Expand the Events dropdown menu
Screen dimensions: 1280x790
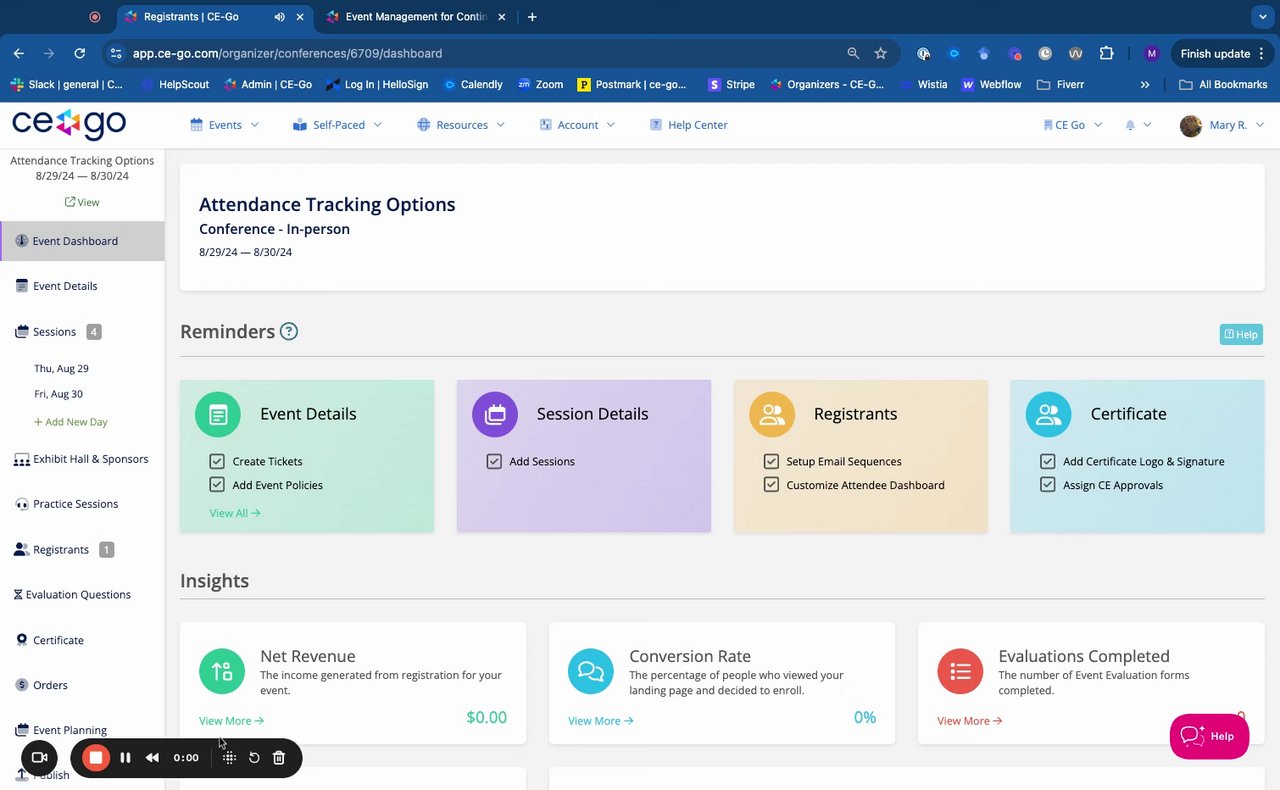pos(225,125)
